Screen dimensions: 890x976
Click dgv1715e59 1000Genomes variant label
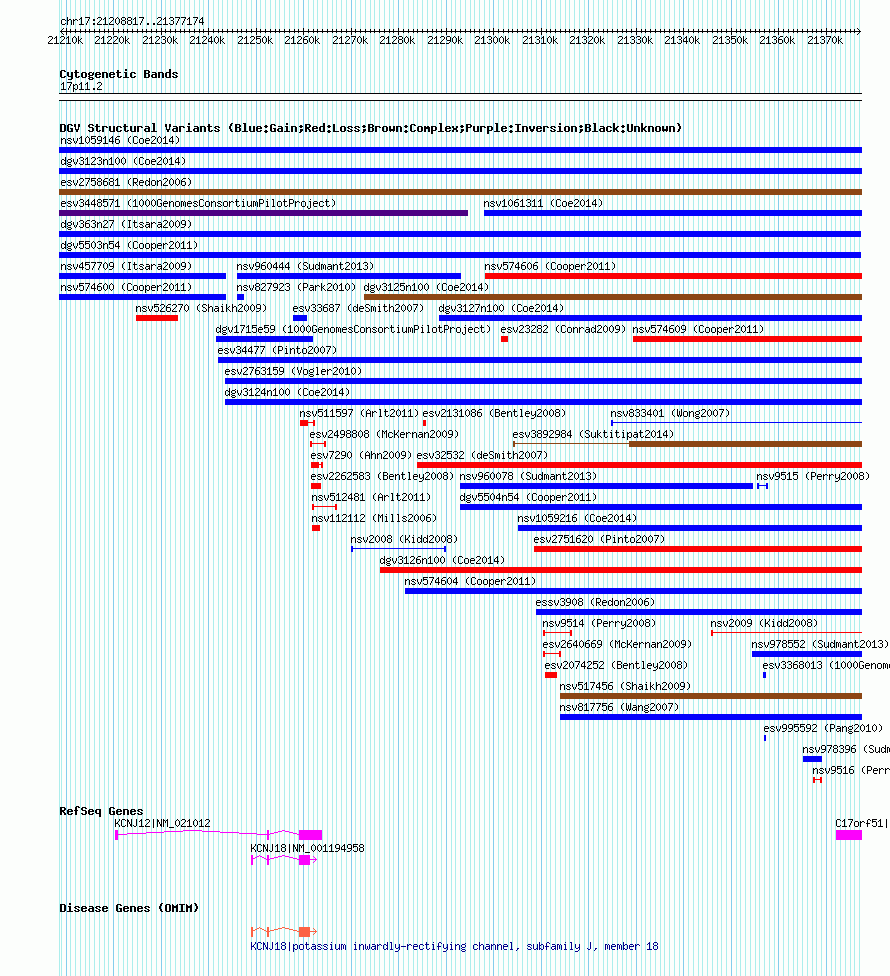click(353, 329)
